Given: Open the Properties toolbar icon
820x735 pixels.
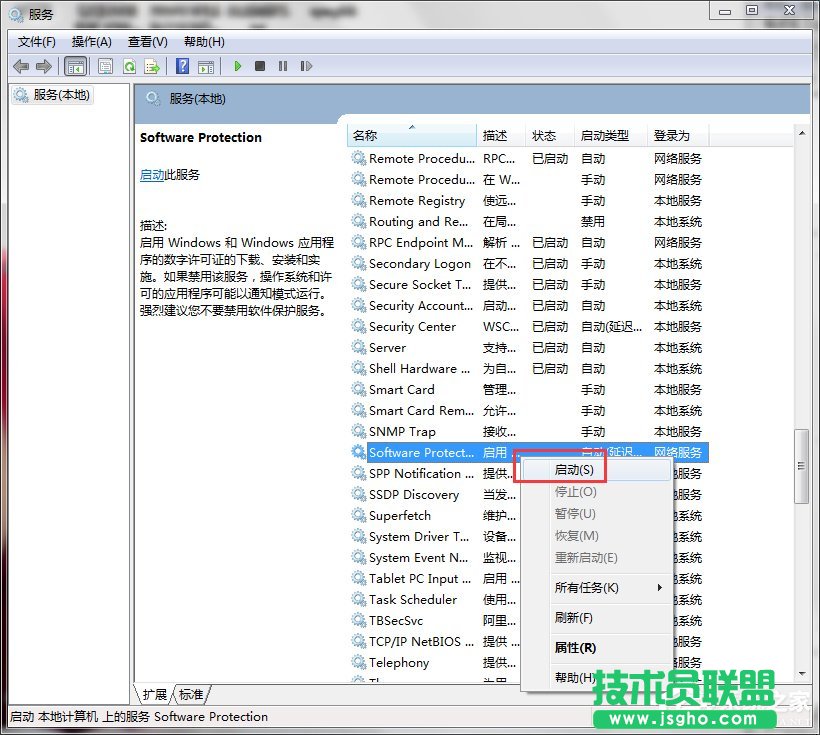Looking at the screenshot, I should (105, 66).
